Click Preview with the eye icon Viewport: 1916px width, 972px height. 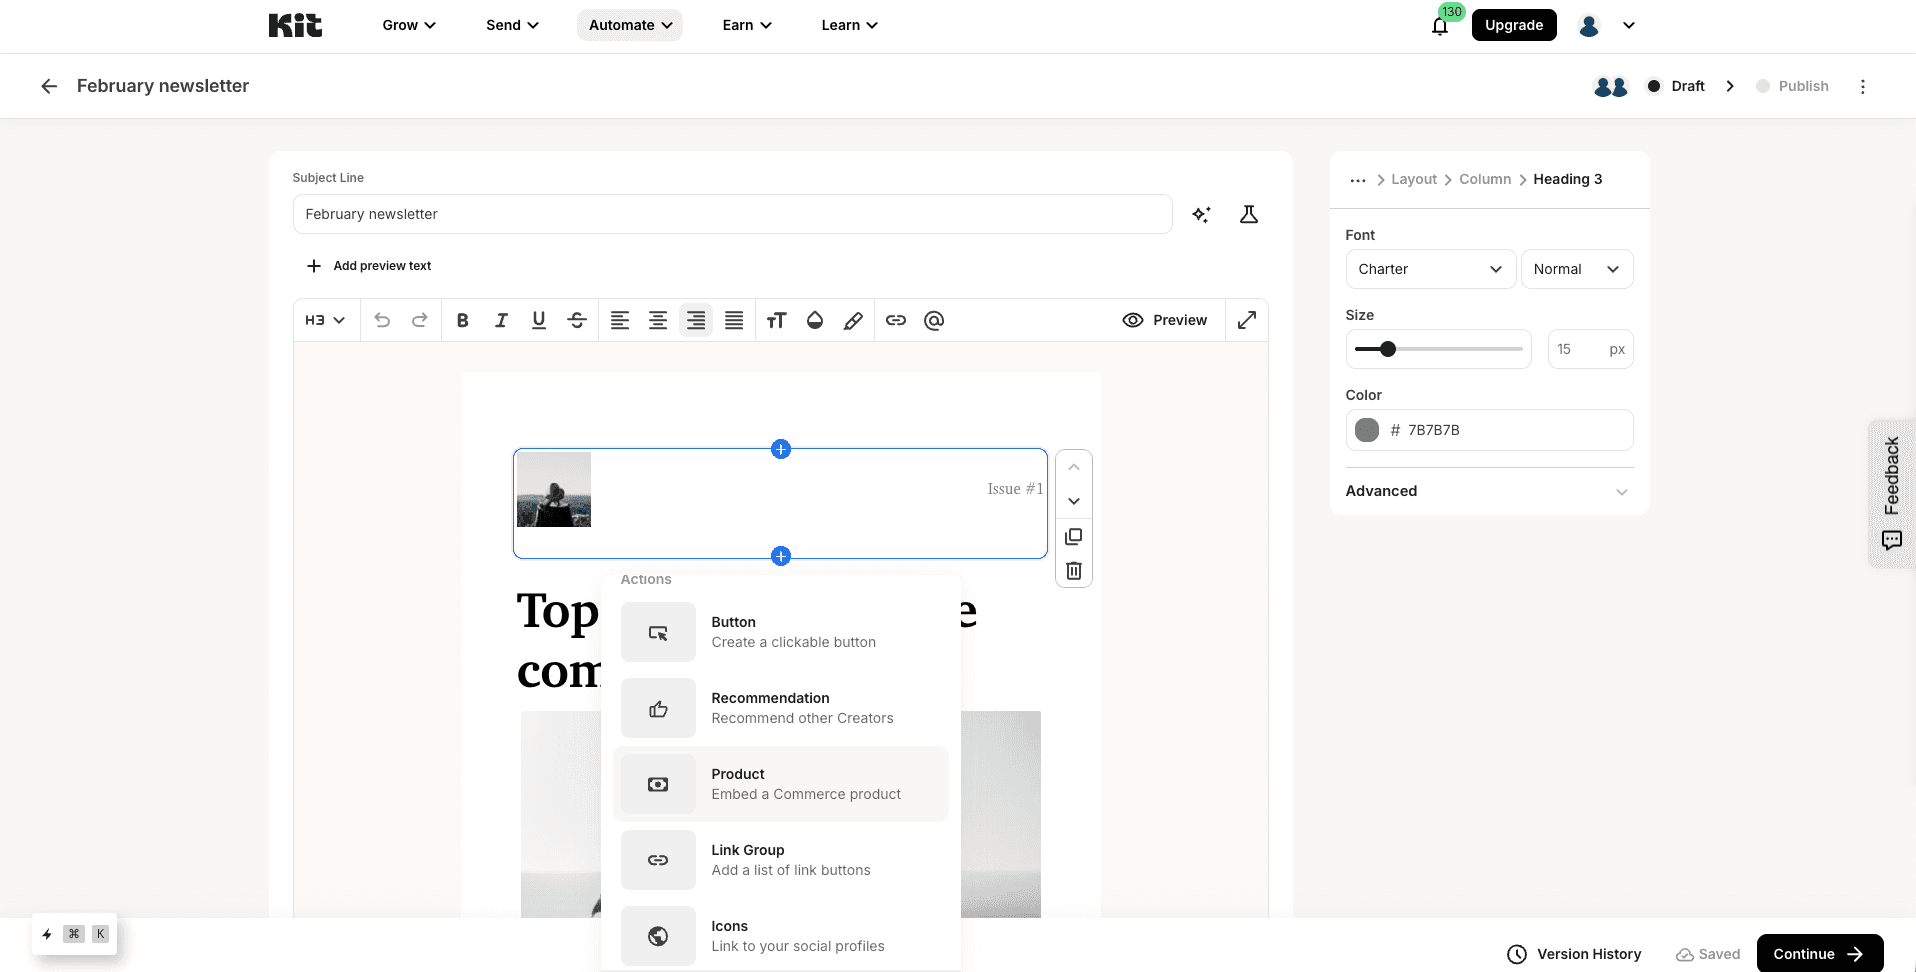1165,320
